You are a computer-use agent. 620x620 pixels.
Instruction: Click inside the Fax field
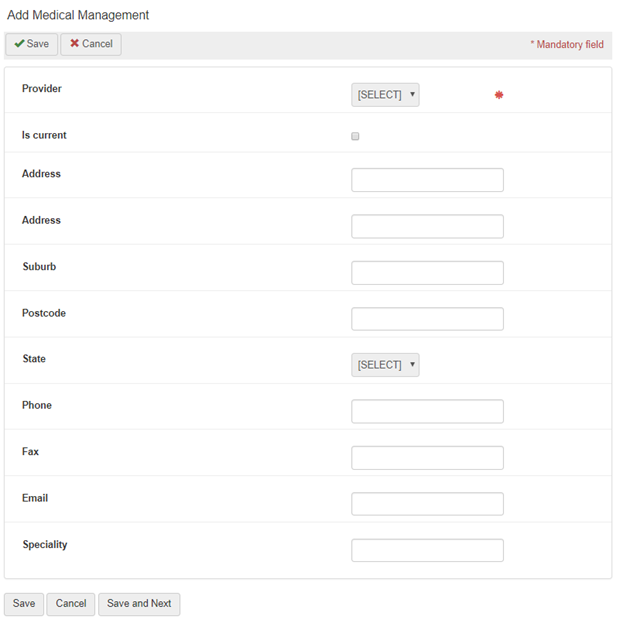tap(427, 458)
